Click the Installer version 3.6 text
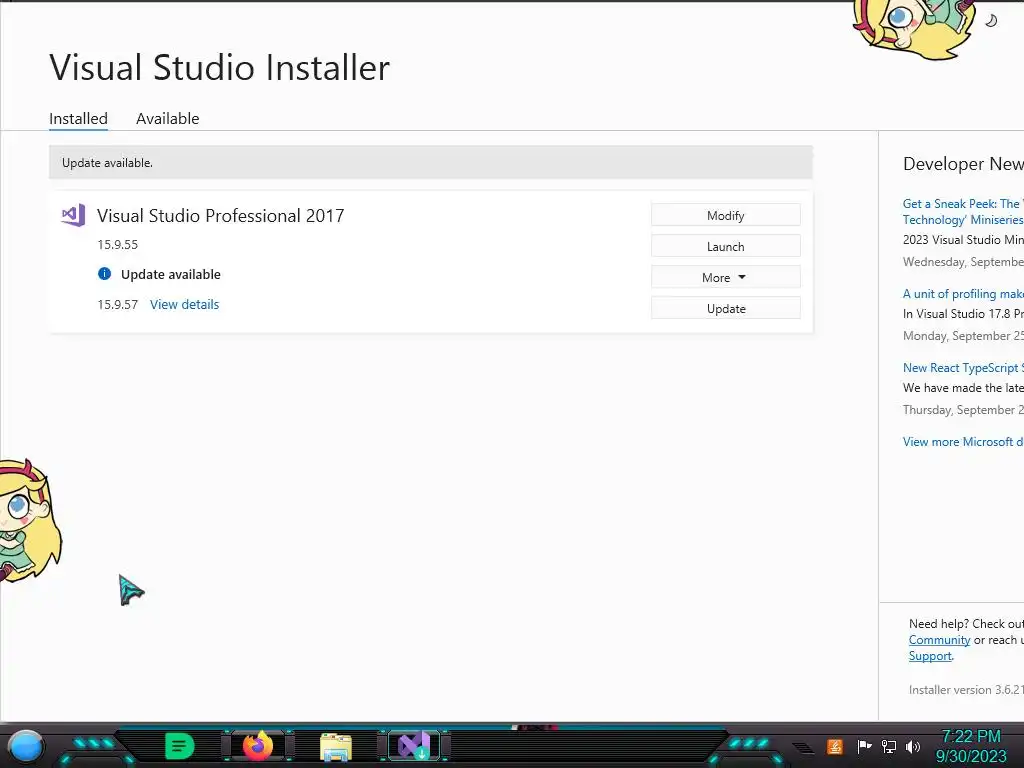This screenshot has width=1024, height=768. pos(966,690)
